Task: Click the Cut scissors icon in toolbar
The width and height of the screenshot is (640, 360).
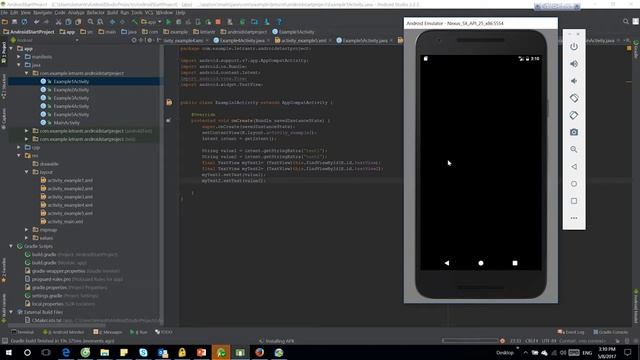Action: pos(58,22)
